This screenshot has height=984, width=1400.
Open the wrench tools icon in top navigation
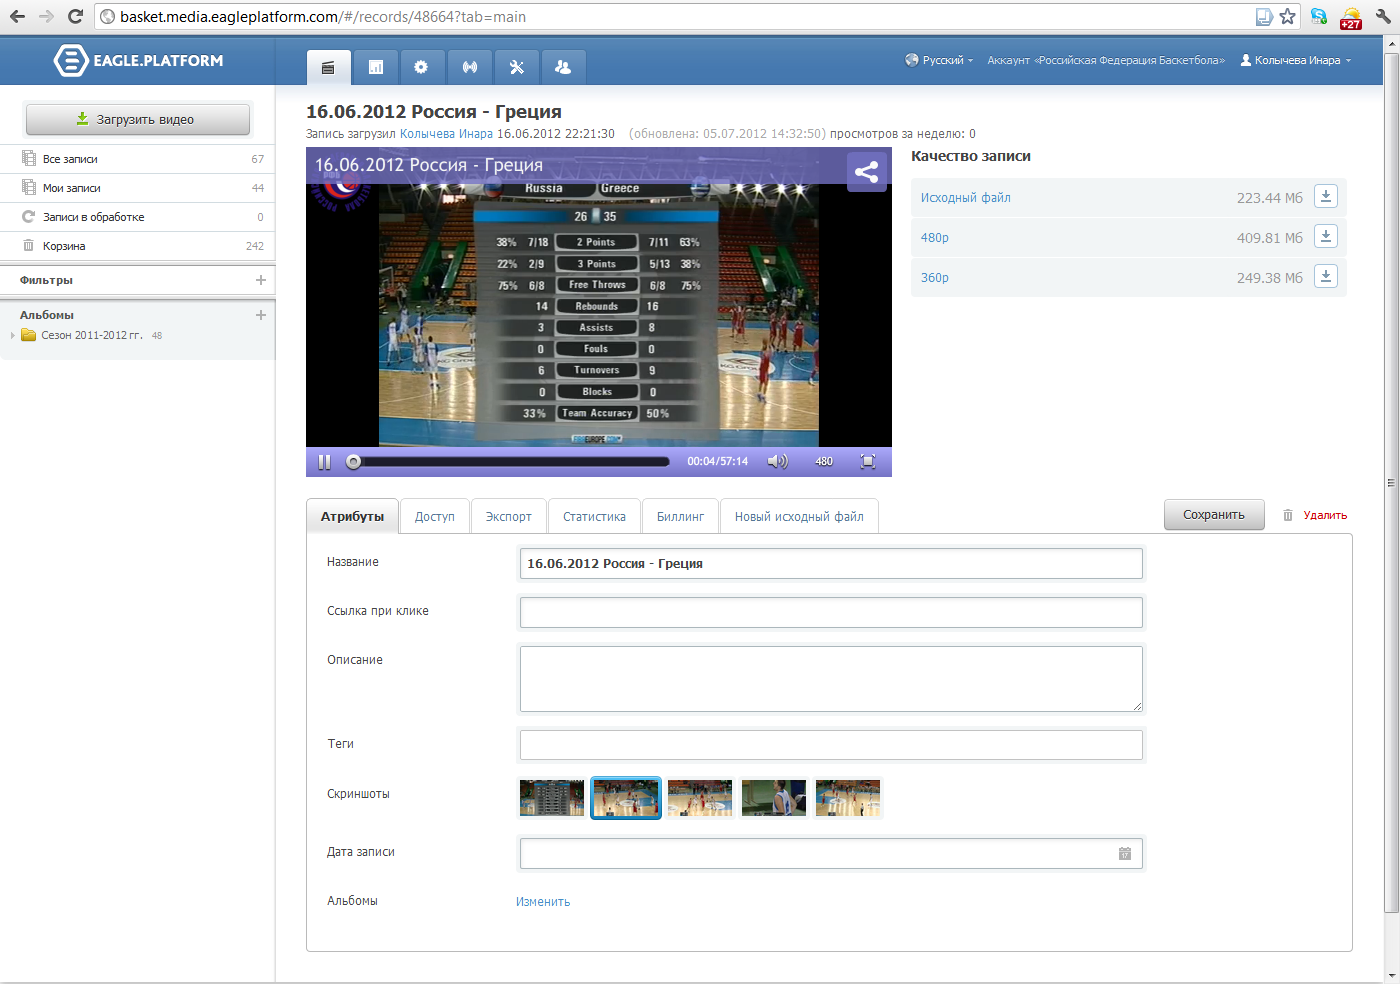pos(516,67)
